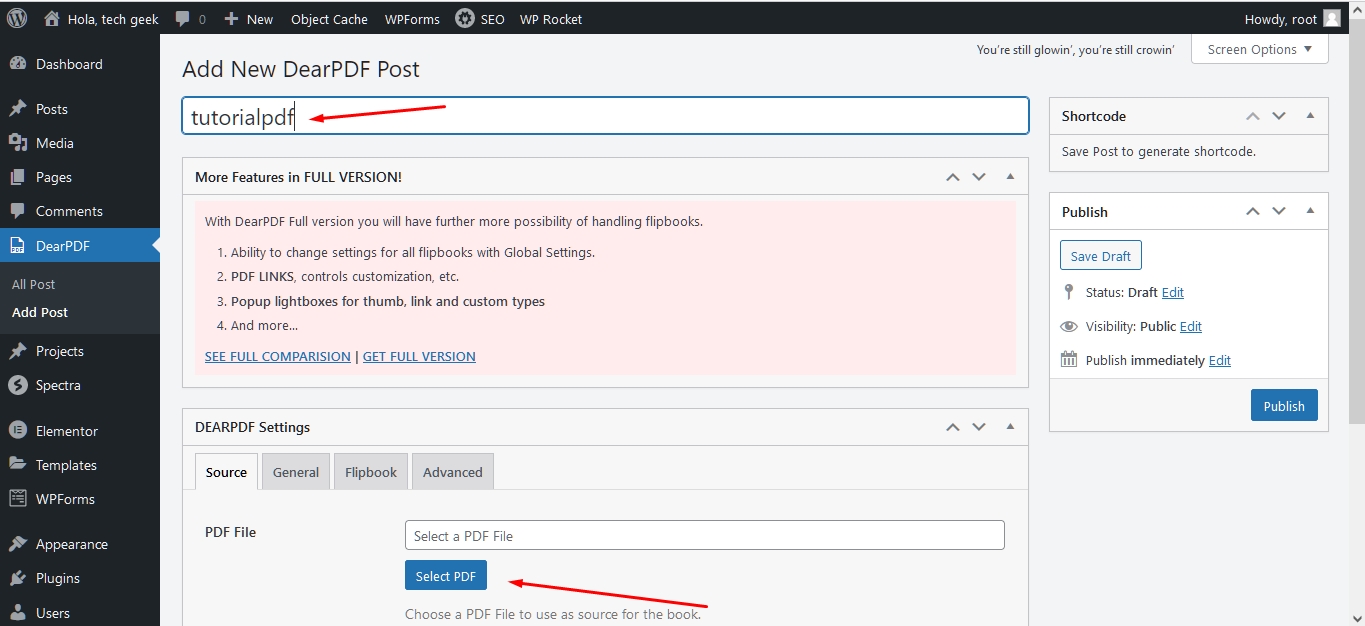Open Dashboard from the sidebar

click(69, 64)
